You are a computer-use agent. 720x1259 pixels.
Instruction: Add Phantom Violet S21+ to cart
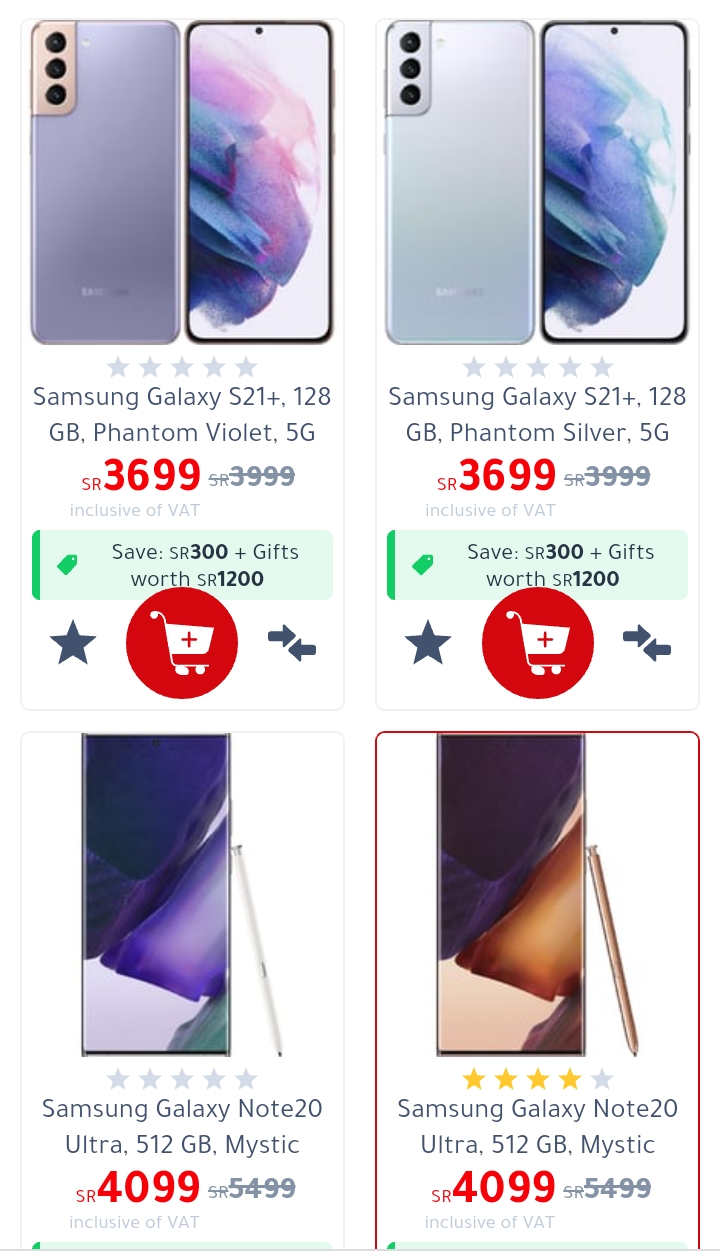click(x=182, y=643)
